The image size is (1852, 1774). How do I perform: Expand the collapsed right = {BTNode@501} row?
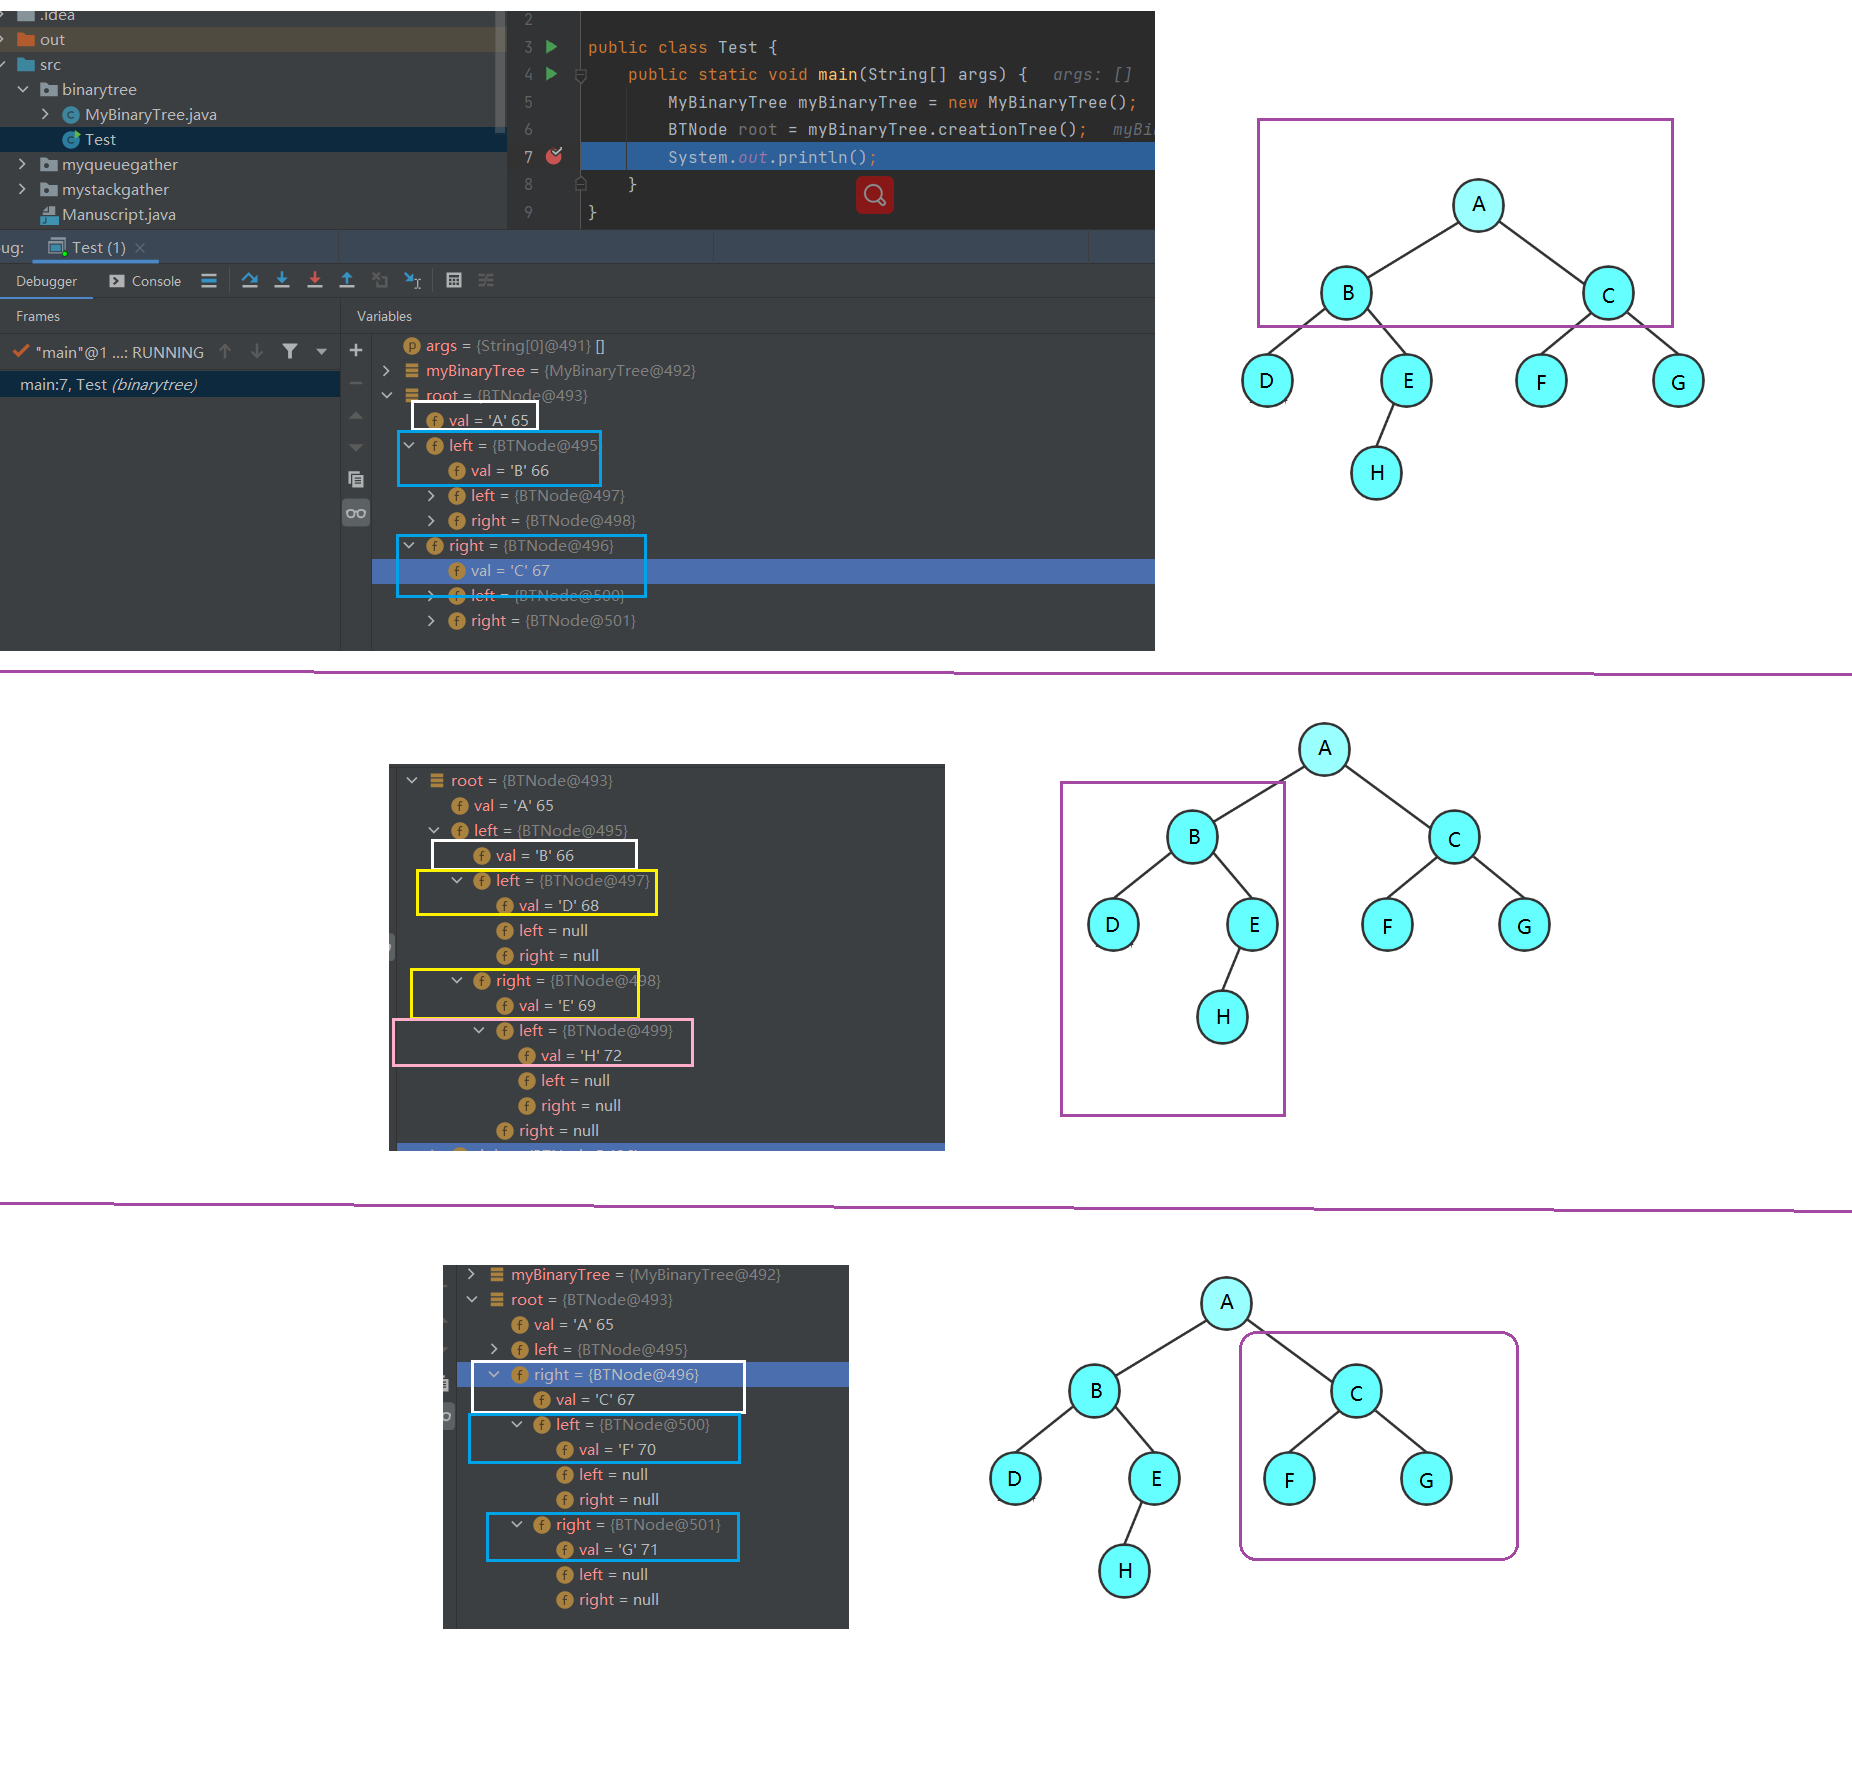tap(431, 621)
